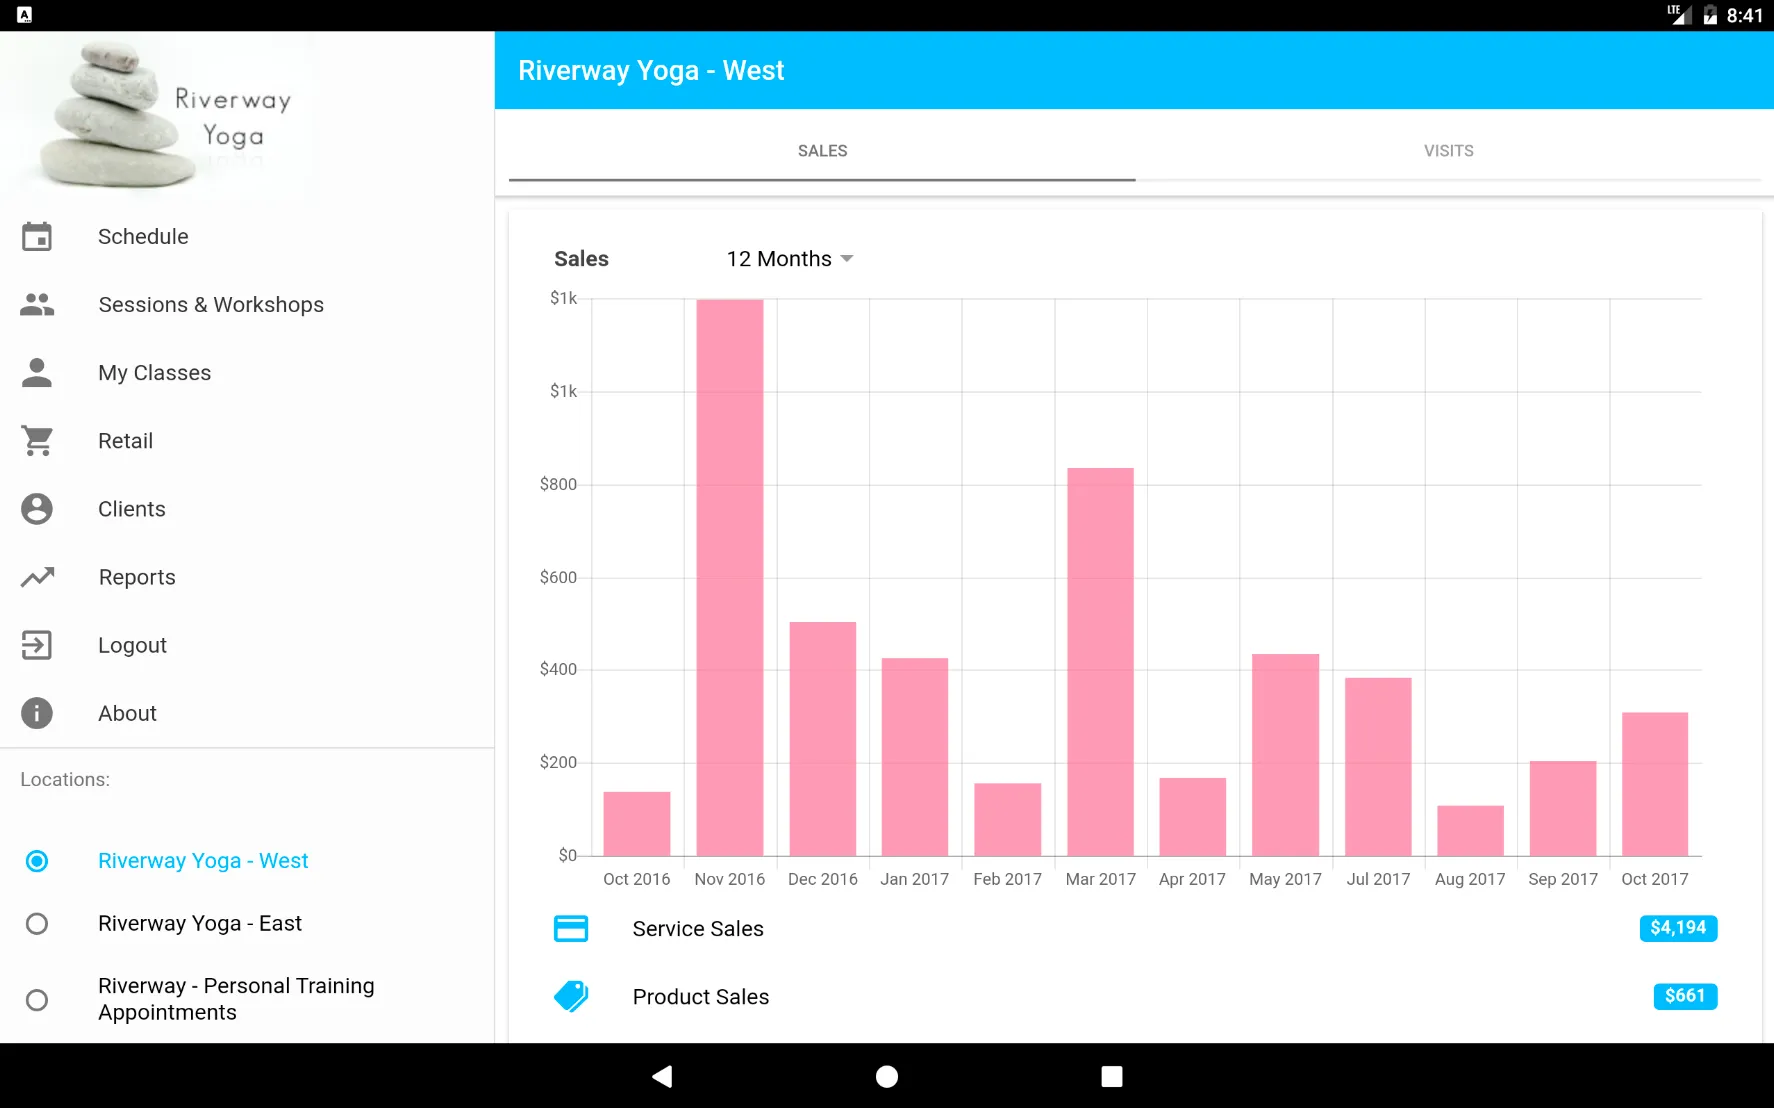The width and height of the screenshot is (1774, 1108).
Task: Tap the Sessions & Workshops group icon
Action: (37, 305)
